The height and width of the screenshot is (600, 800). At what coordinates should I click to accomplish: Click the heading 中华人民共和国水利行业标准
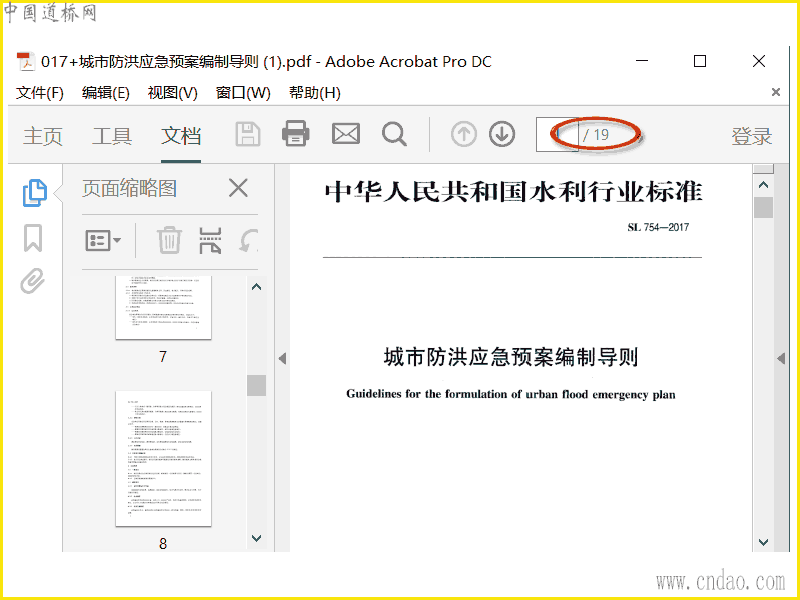point(514,192)
